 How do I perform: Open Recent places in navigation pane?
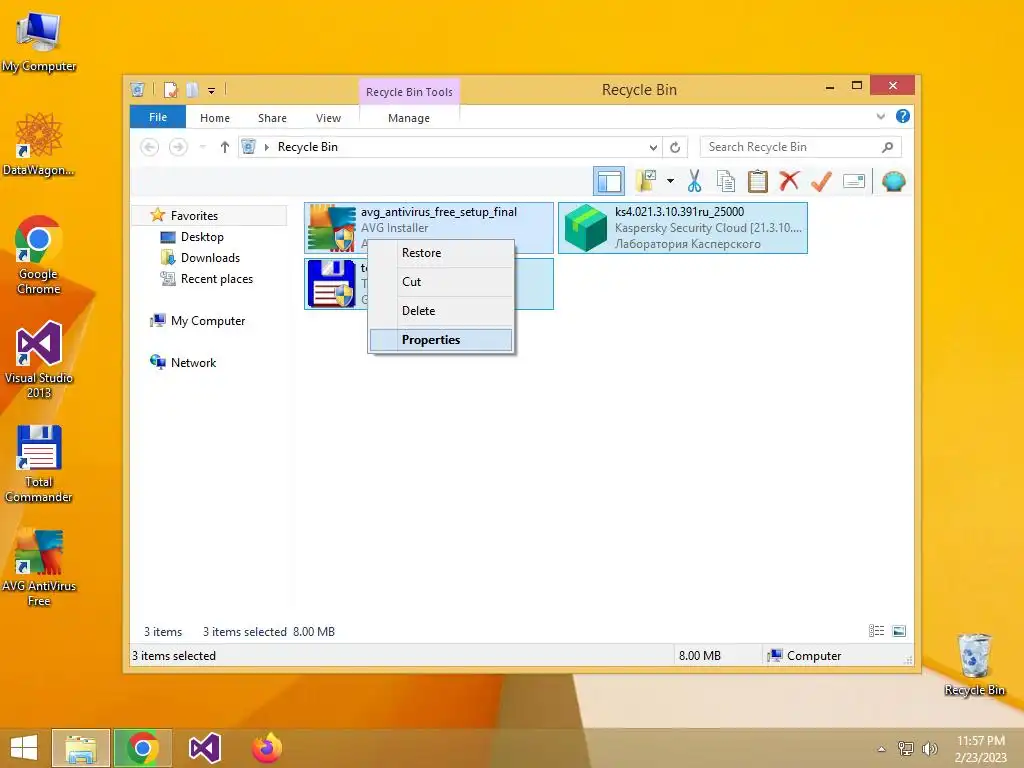pos(216,279)
